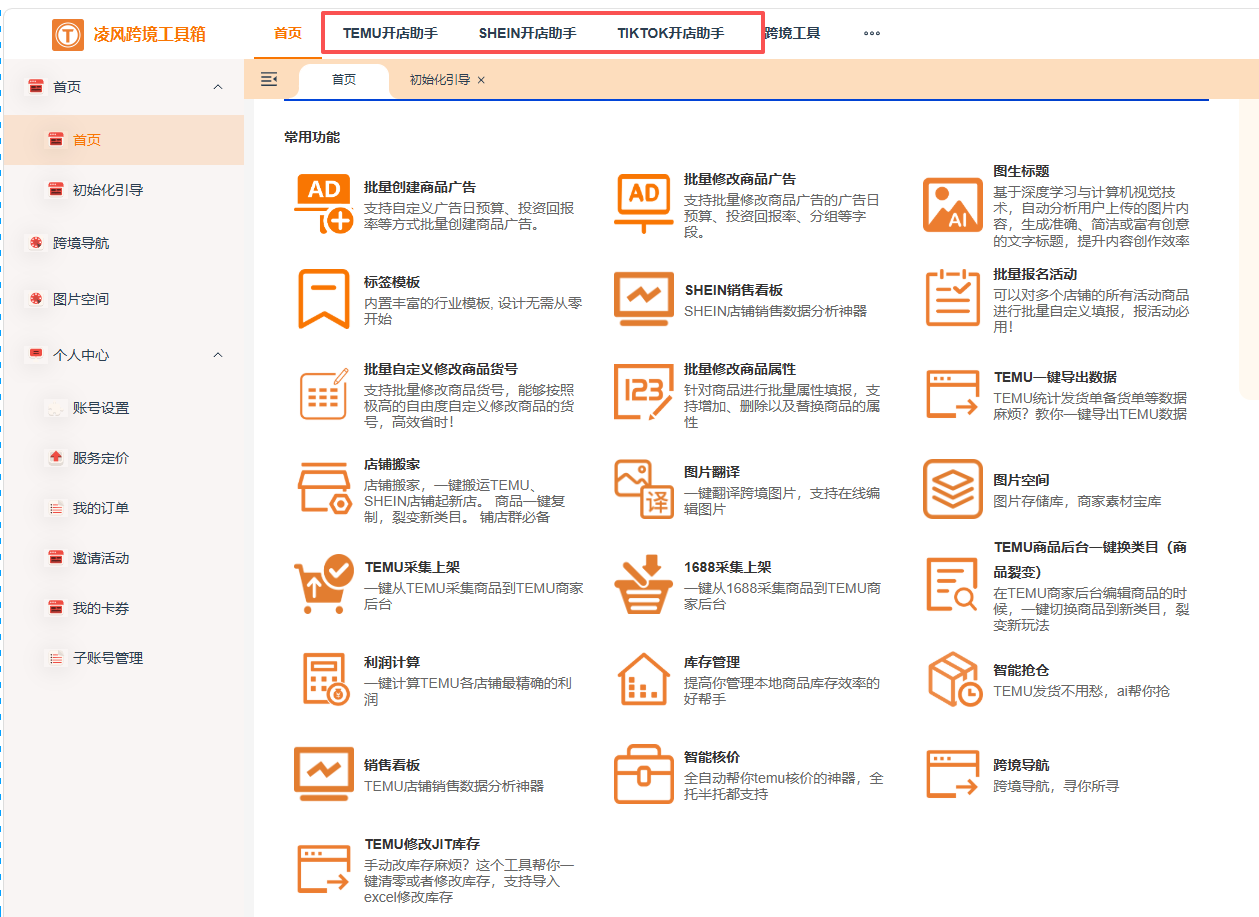Open the 图片翻译 translate icon
Image resolution: width=1259 pixels, height=917 pixels.
(x=644, y=489)
